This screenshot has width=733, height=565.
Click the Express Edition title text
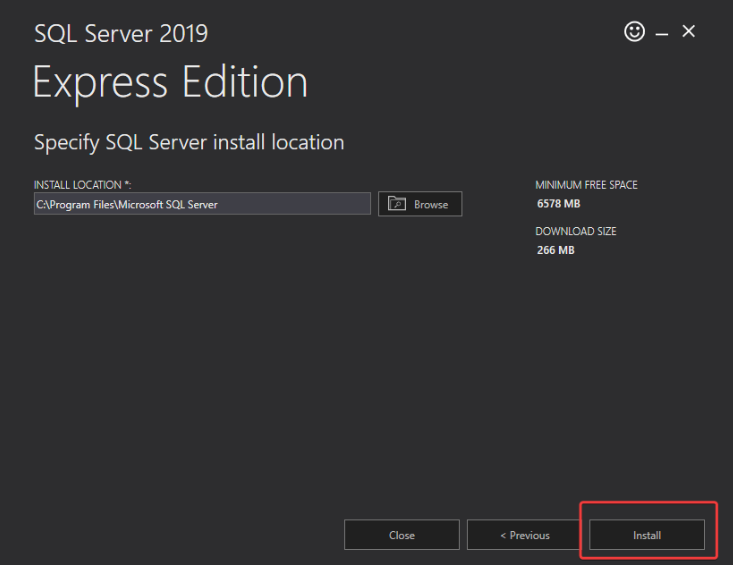(x=170, y=83)
